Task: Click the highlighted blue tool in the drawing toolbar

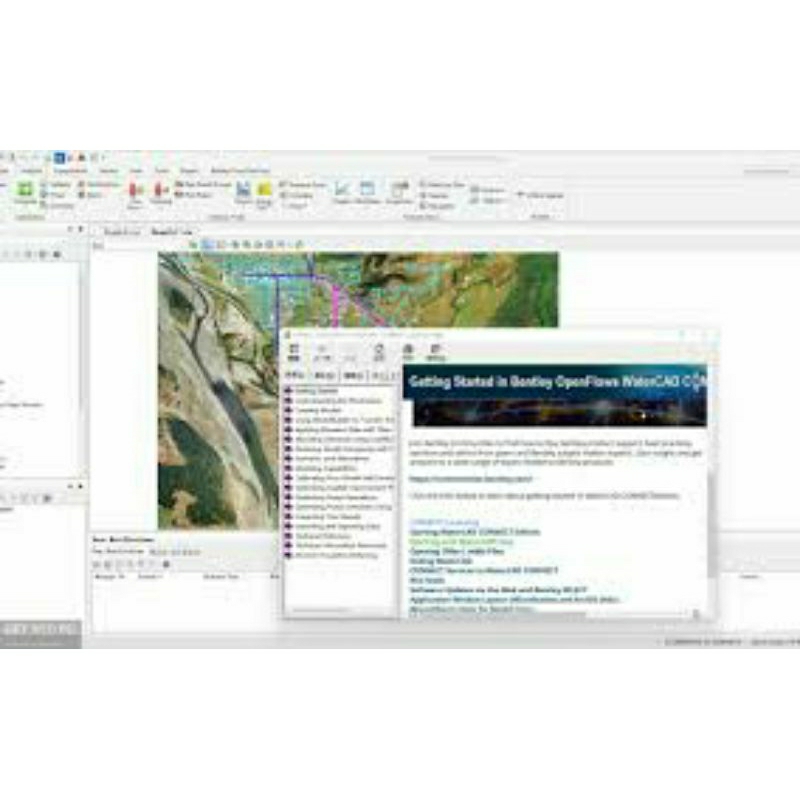Action: [x=208, y=244]
